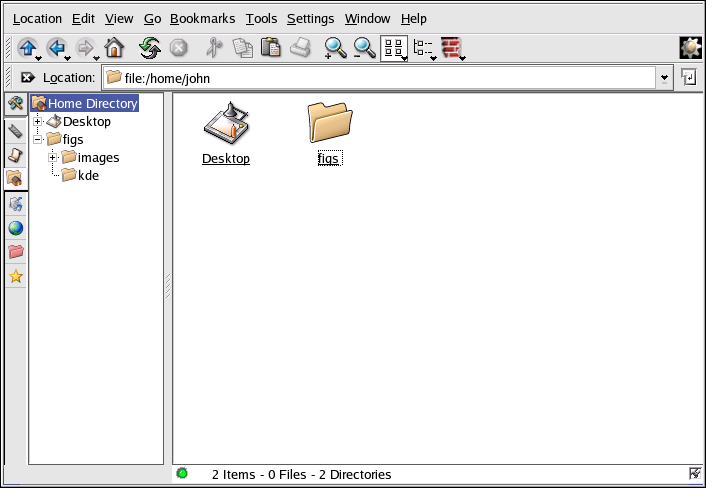
Task: Click the Print toolbar icon
Action: click(x=300, y=48)
